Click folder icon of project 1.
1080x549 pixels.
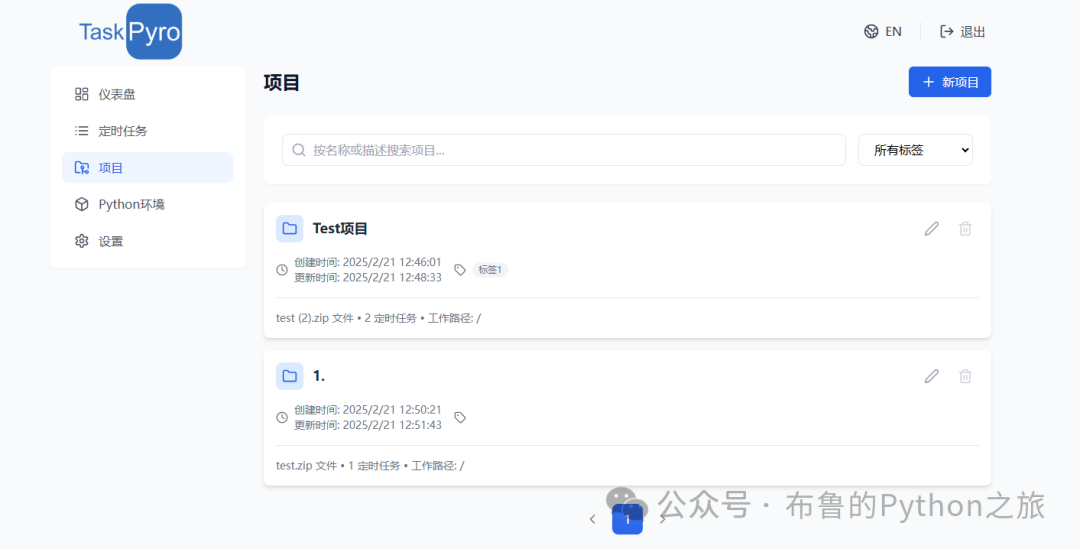(290, 376)
